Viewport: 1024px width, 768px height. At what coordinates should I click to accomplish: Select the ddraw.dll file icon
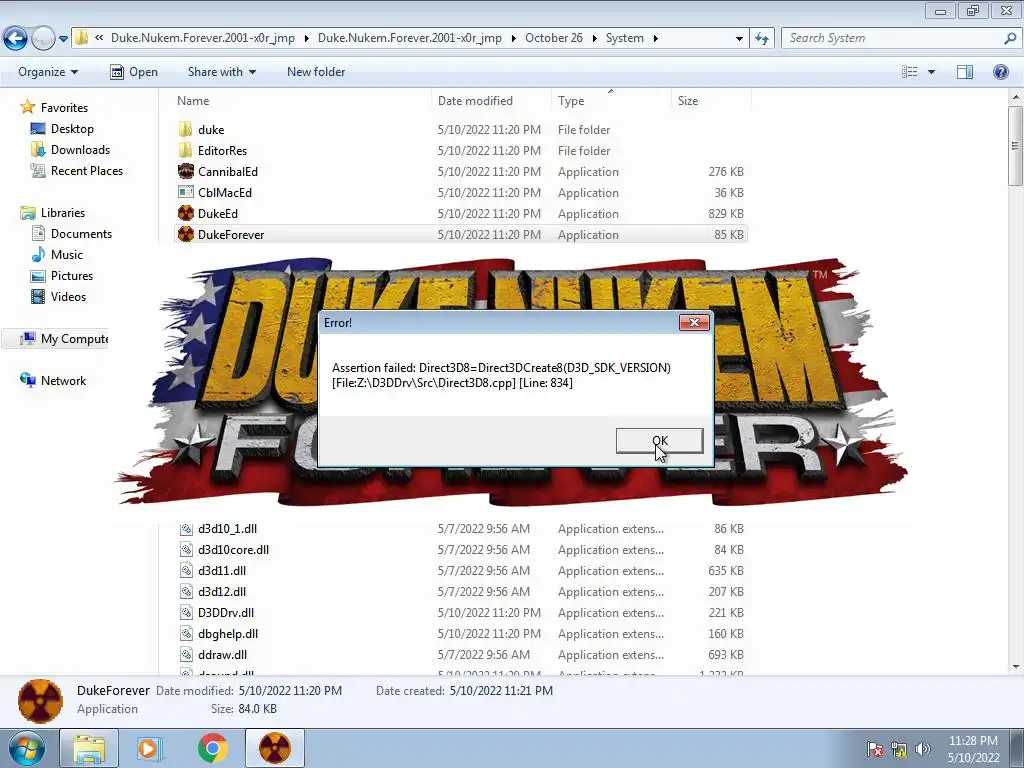click(x=186, y=654)
